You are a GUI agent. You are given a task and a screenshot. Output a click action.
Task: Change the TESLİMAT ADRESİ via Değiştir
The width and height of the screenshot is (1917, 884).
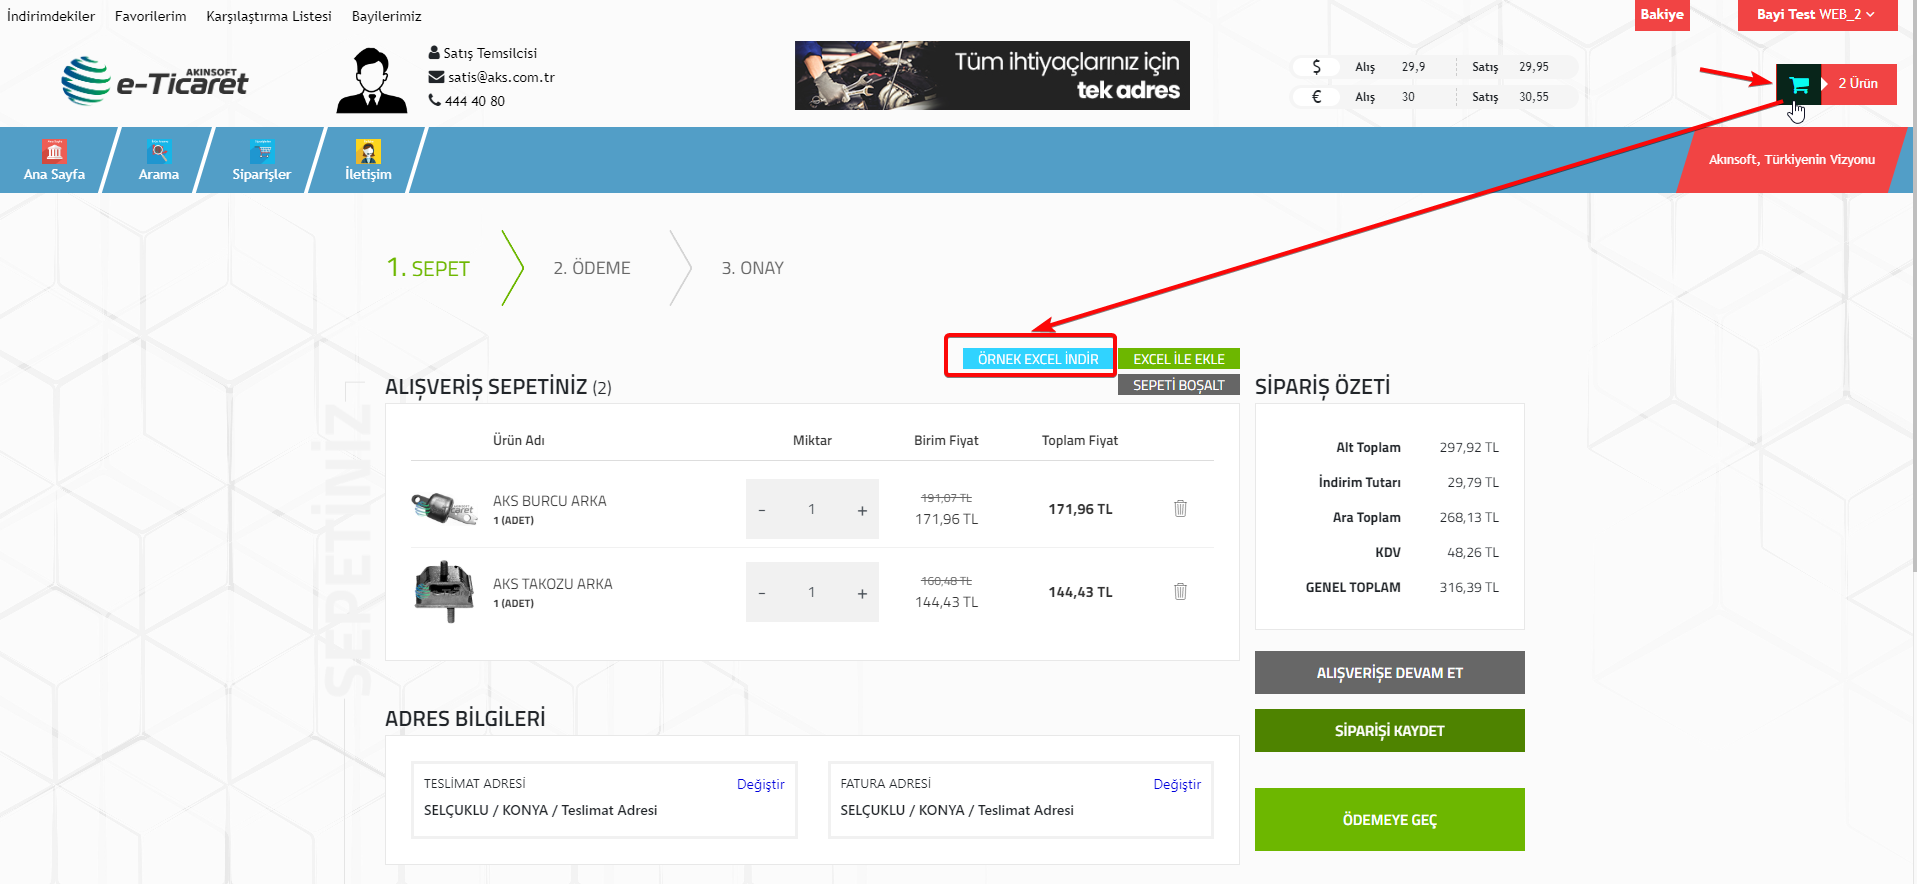tap(760, 784)
